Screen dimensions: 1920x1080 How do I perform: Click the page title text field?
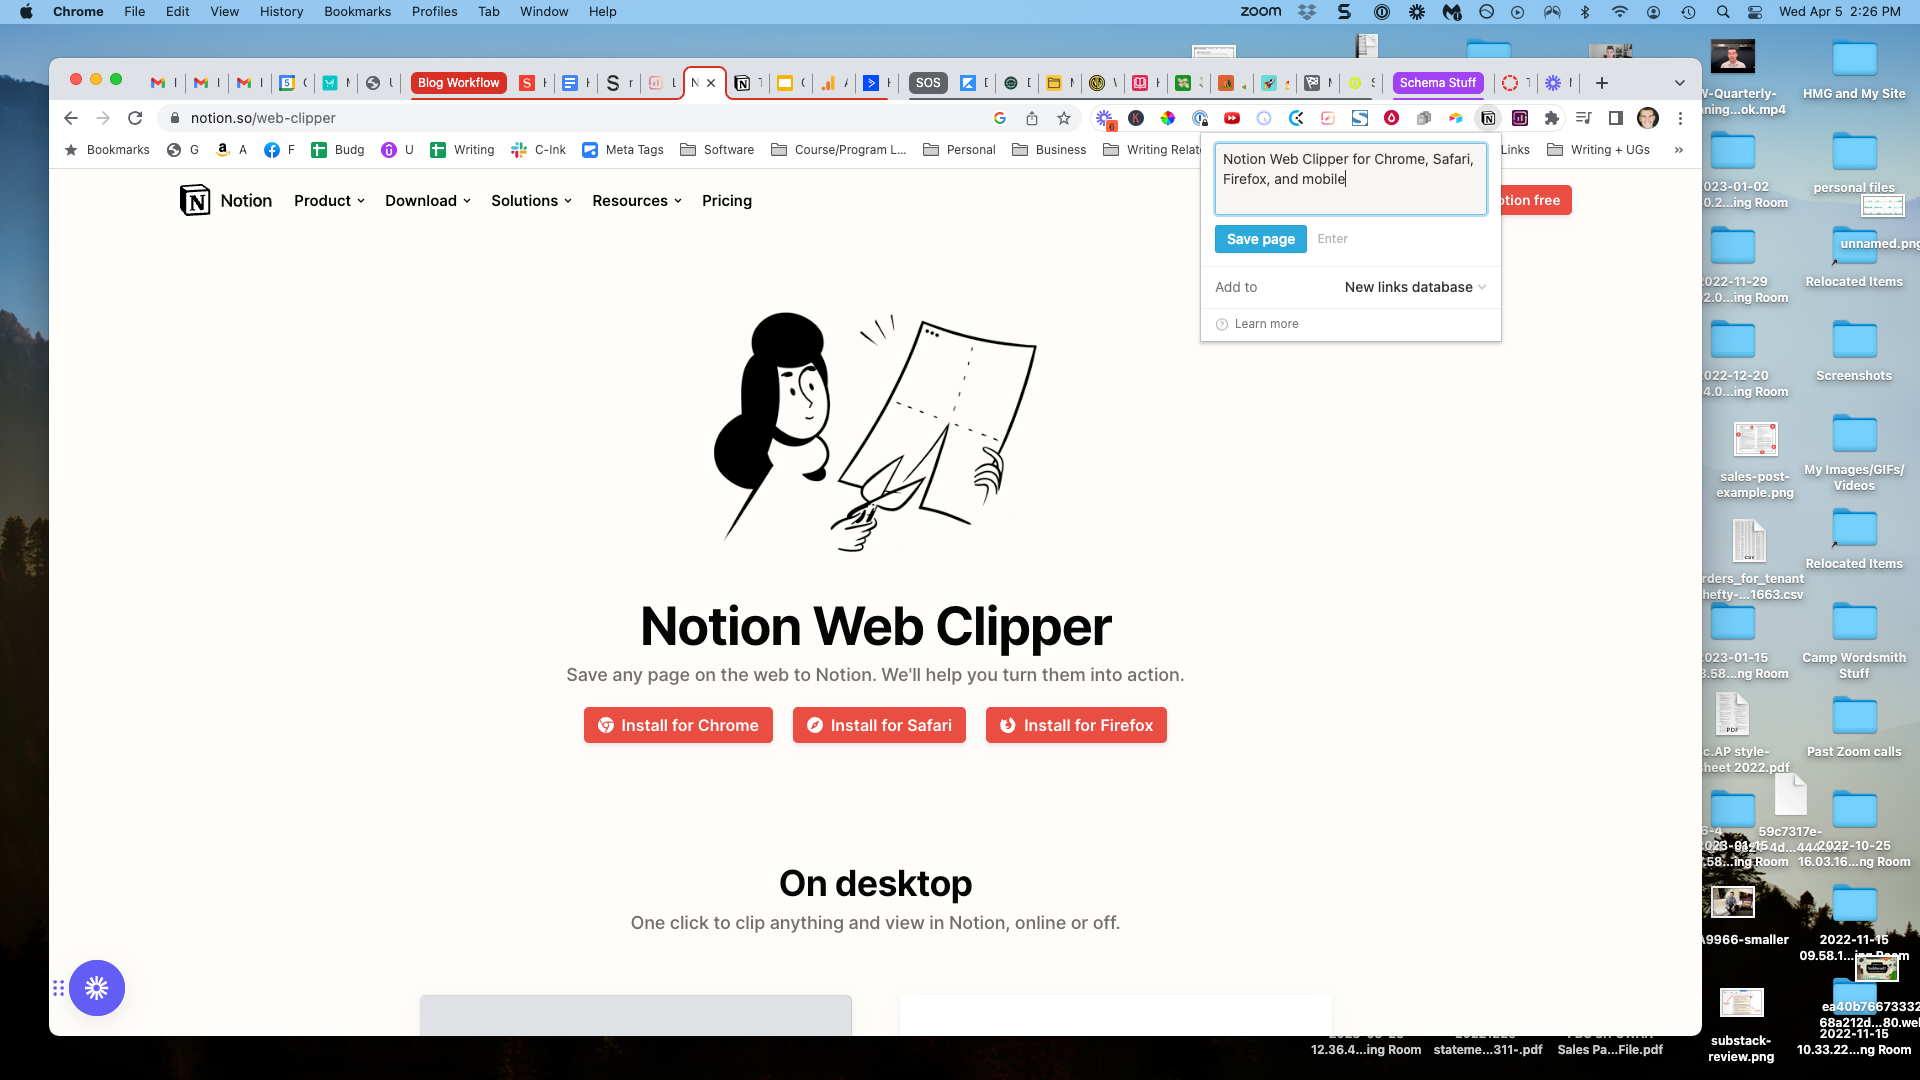(x=1350, y=179)
